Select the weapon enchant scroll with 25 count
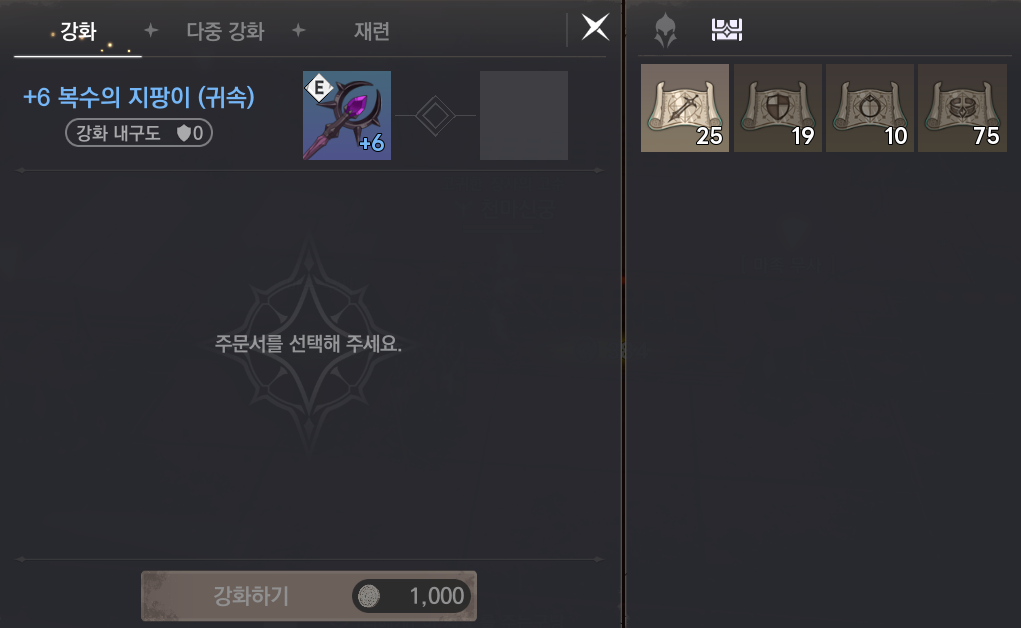1021x628 pixels. pos(685,108)
